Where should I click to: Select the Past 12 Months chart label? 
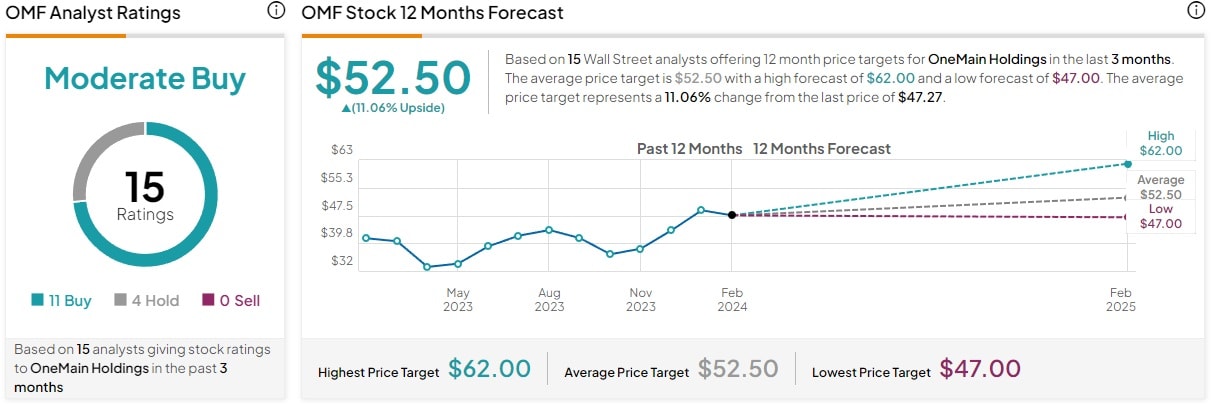689,149
